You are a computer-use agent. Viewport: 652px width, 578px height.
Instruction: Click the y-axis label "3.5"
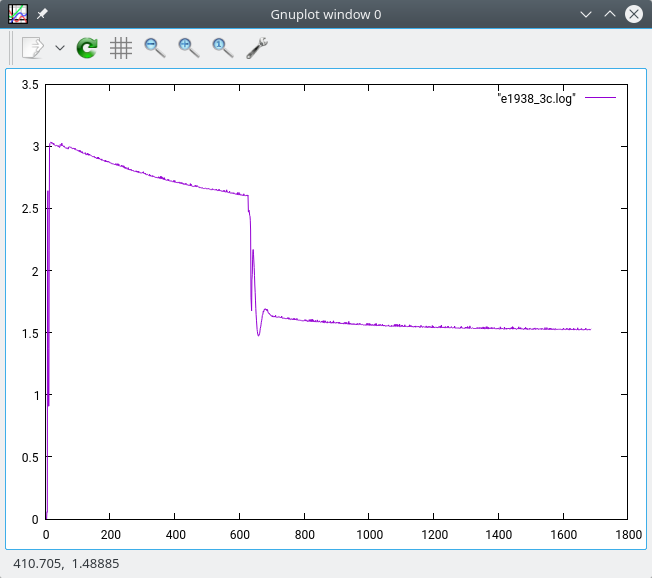[x=30, y=85]
